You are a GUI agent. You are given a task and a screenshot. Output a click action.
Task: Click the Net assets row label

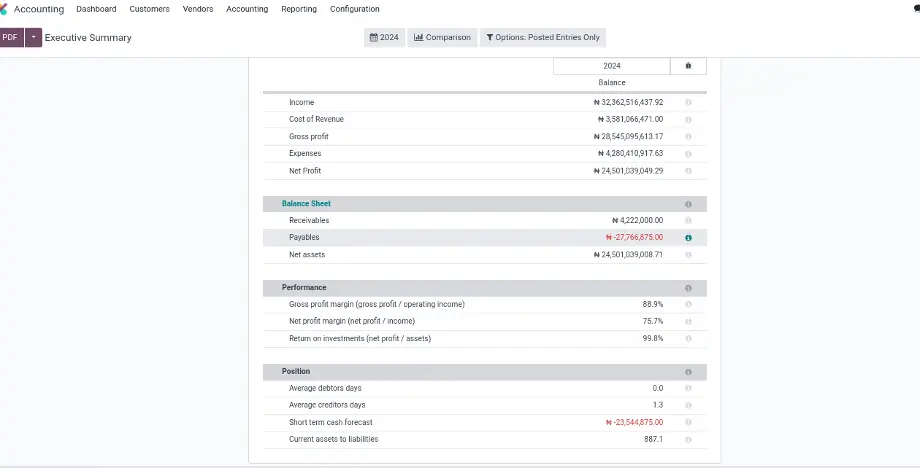307,255
